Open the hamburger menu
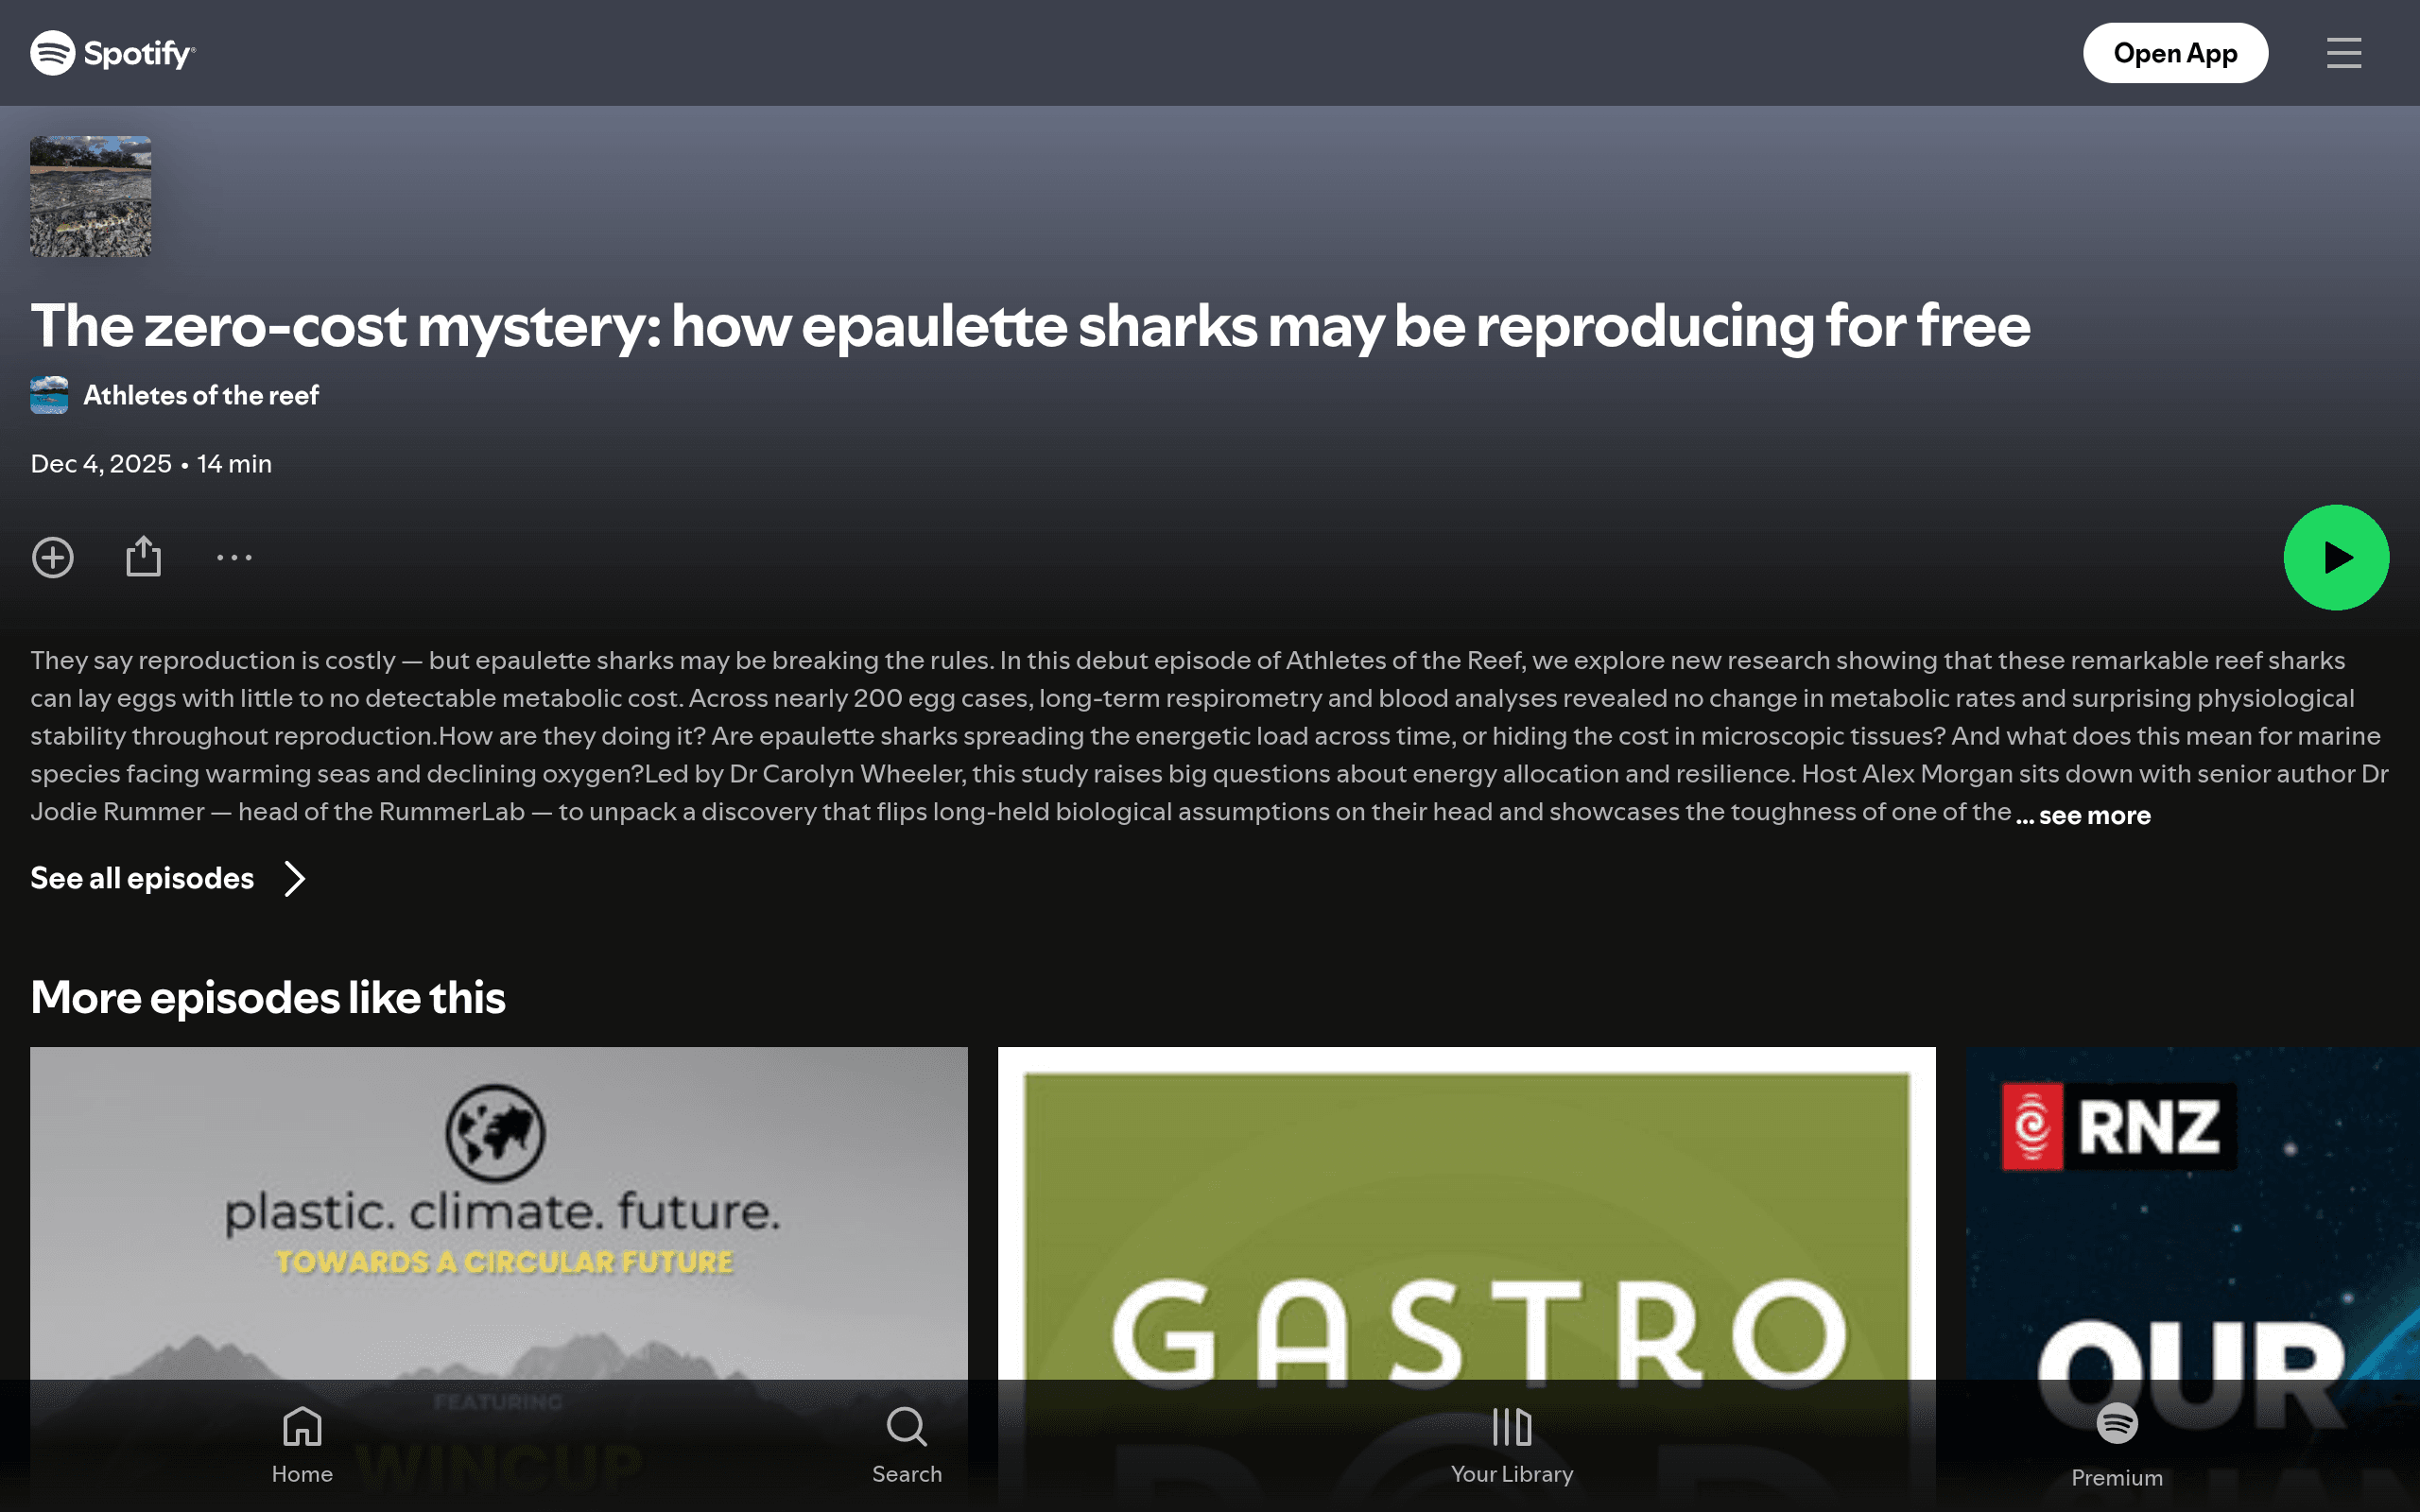This screenshot has height=1512, width=2420. click(x=2343, y=53)
